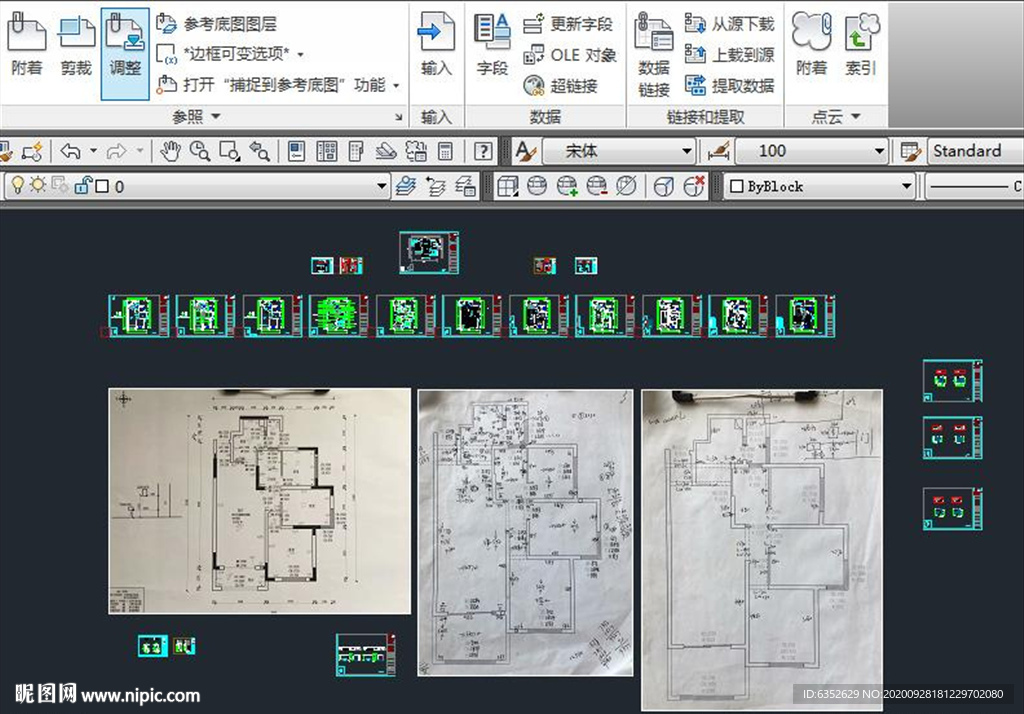Attach a point cloud with 附着
1024x714 pixels.
point(811,43)
